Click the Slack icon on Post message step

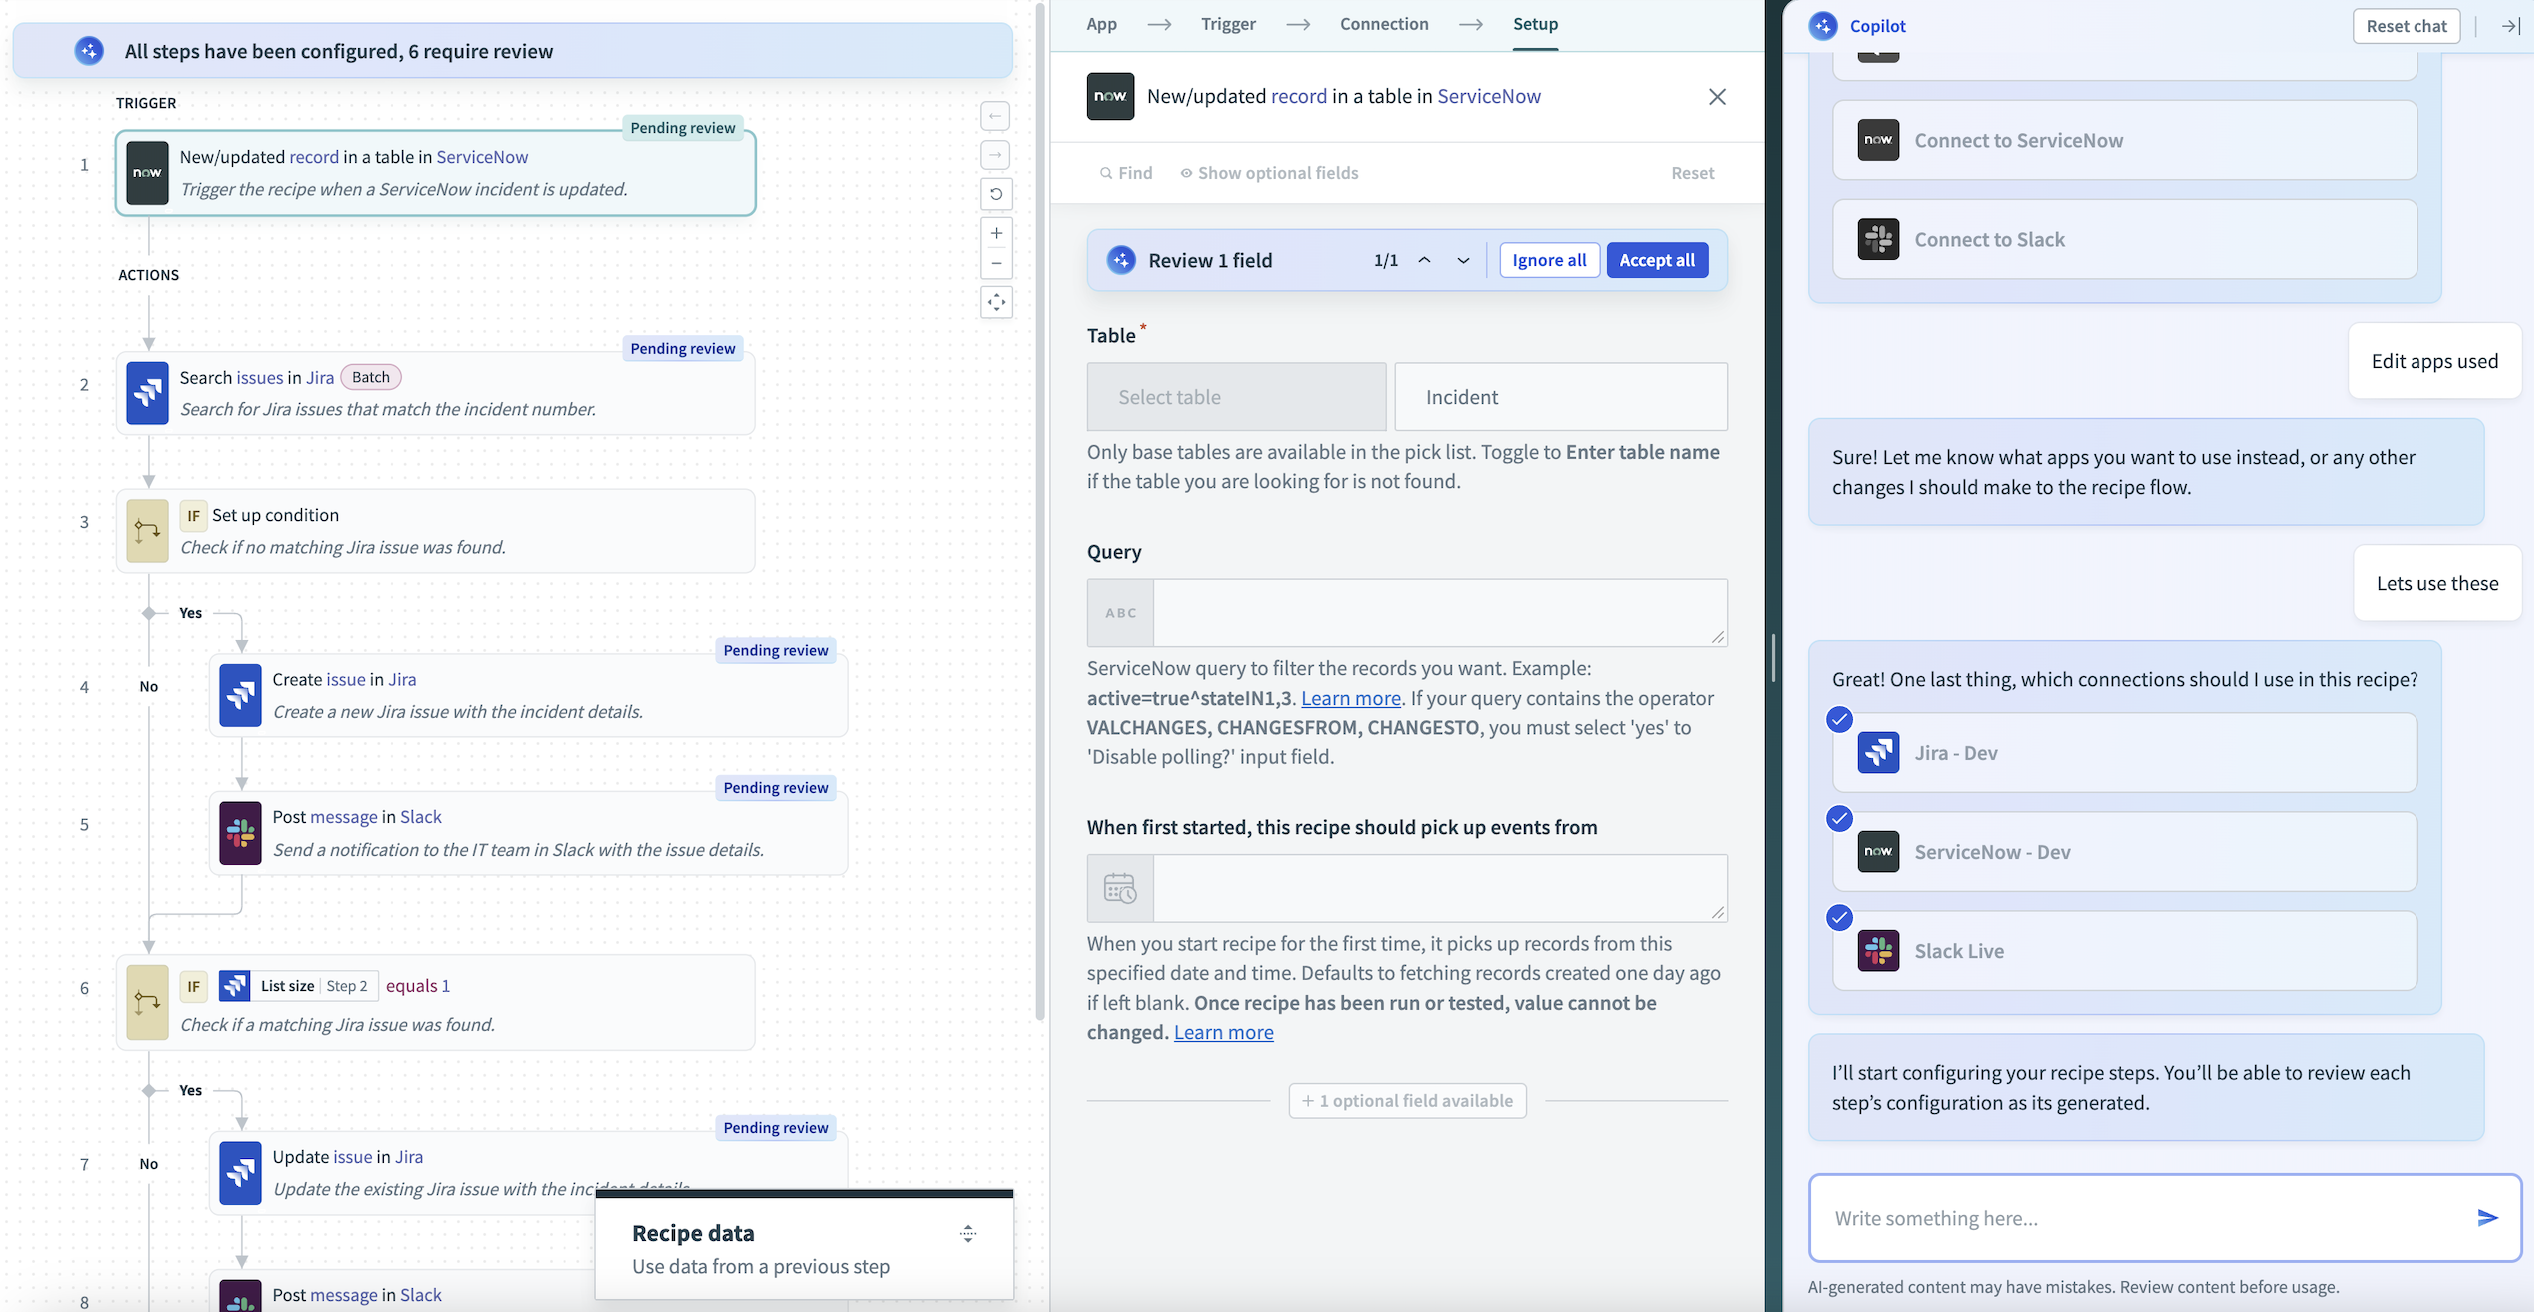point(240,832)
